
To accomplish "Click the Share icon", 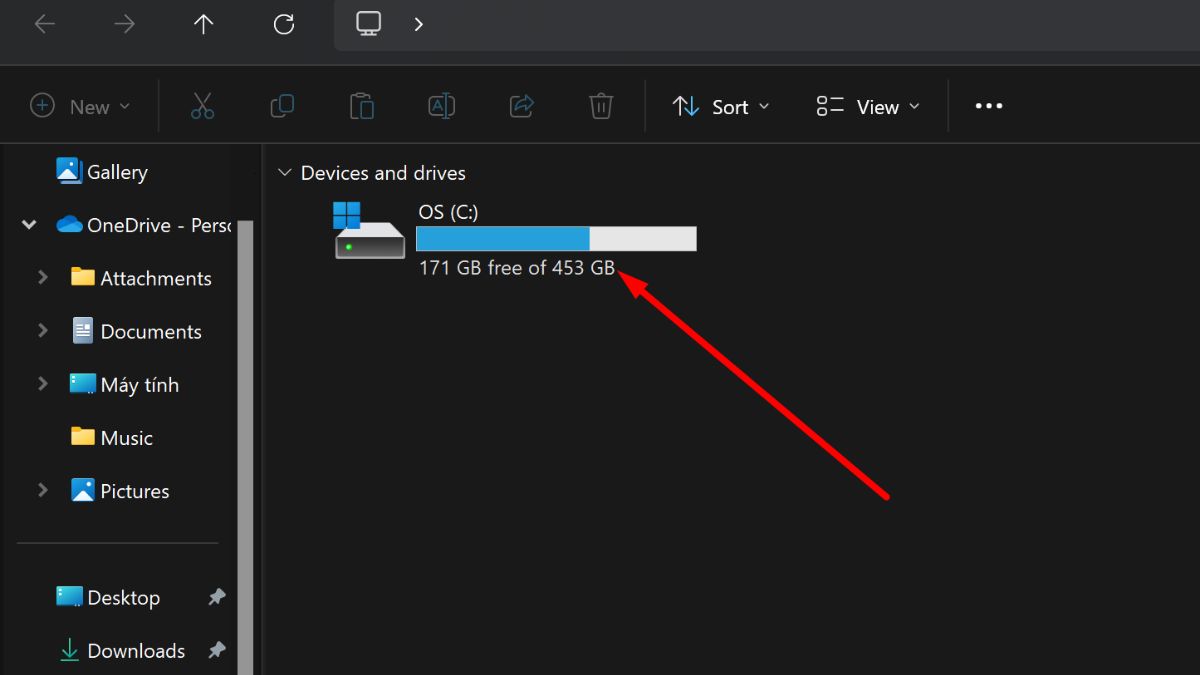I will click(521, 105).
